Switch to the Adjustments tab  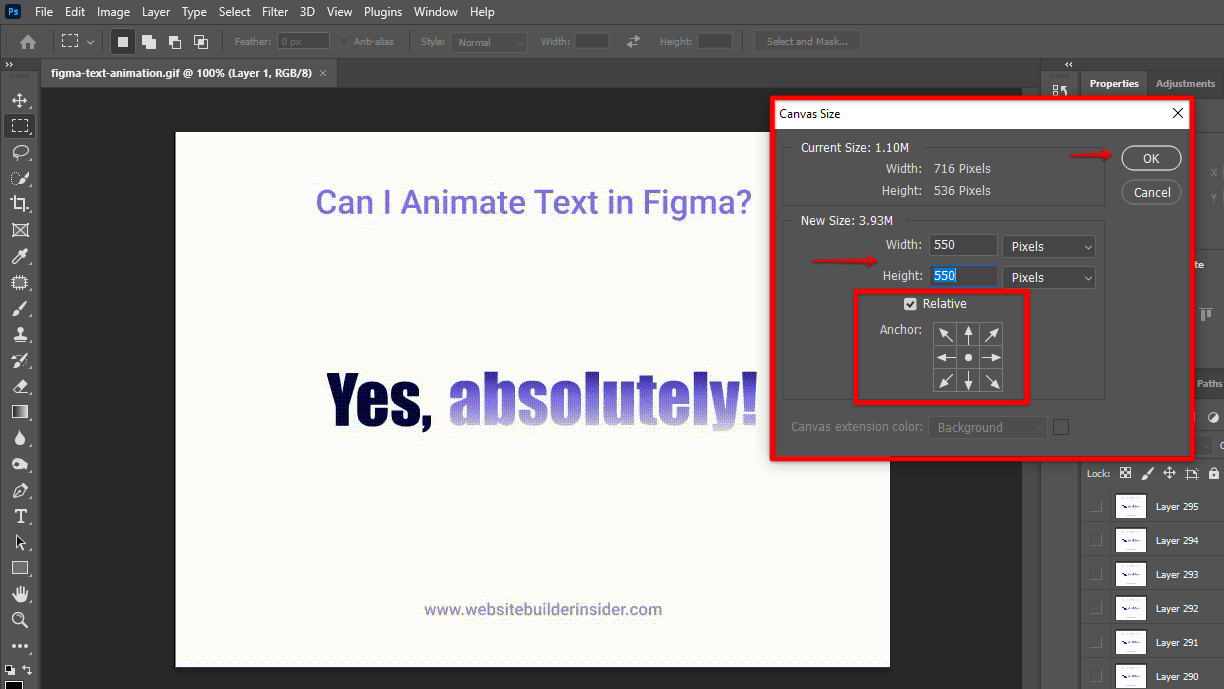1184,83
